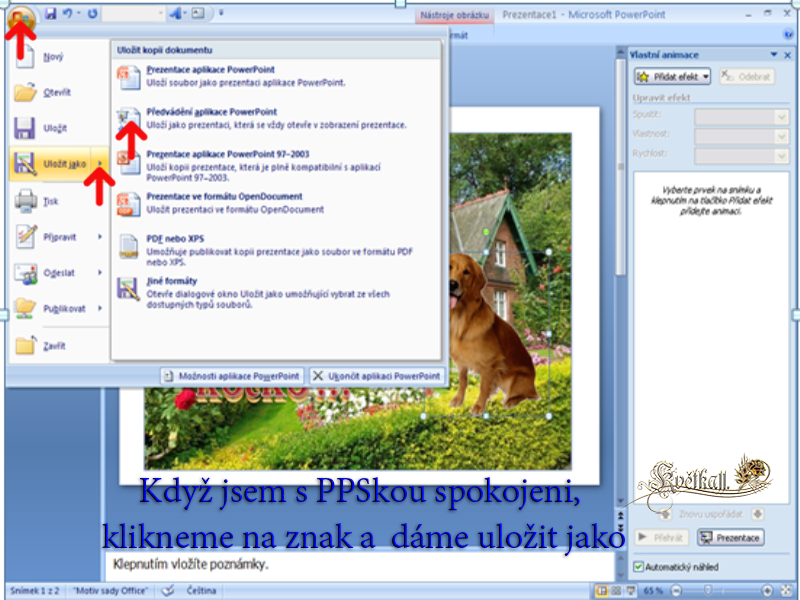
Task: Open Možnosti aplikace PowerPoint
Action: (232, 376)
